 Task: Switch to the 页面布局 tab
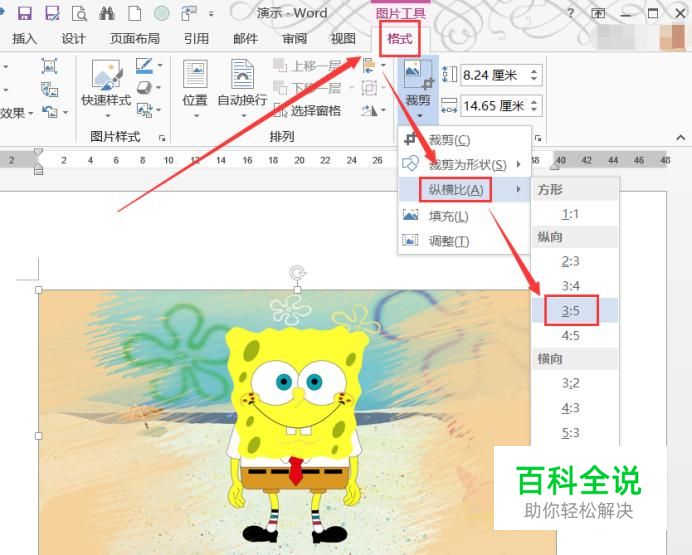[135, 39]
